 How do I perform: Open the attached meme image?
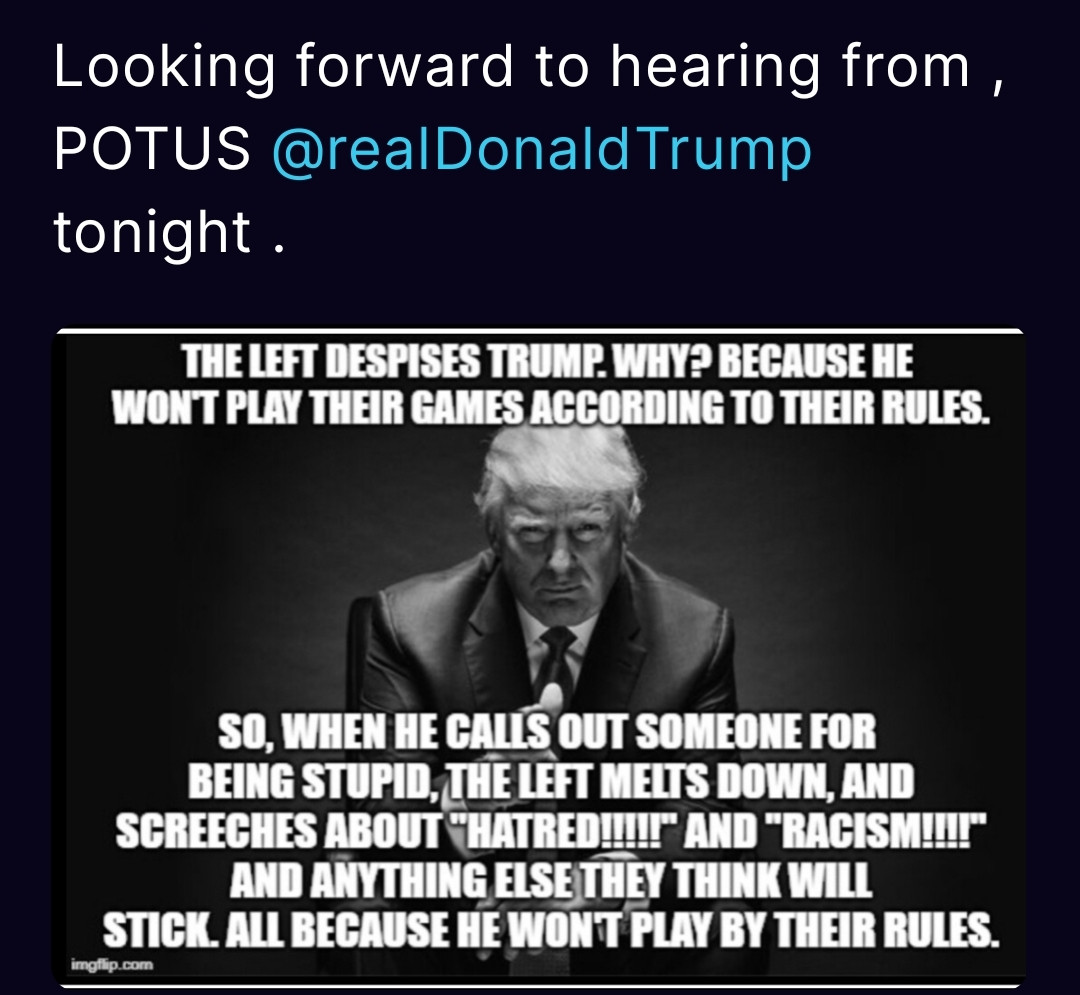coord(539,658)
